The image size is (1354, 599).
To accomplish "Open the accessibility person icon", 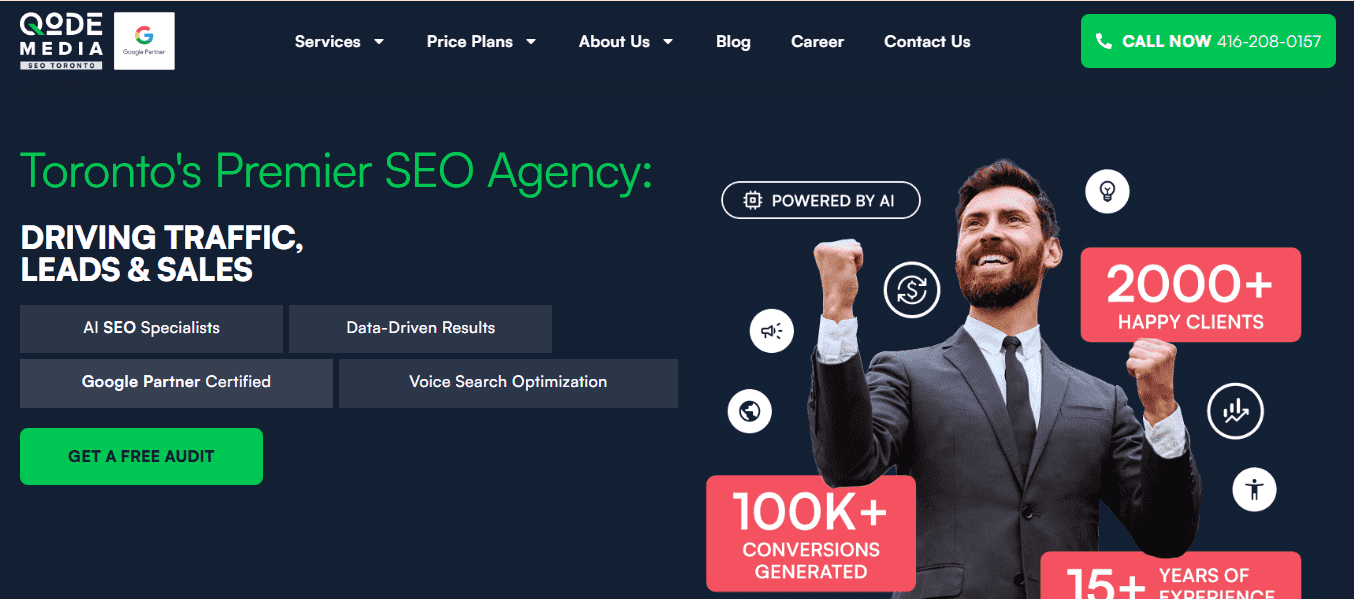I will click(x=1254, y=489).
